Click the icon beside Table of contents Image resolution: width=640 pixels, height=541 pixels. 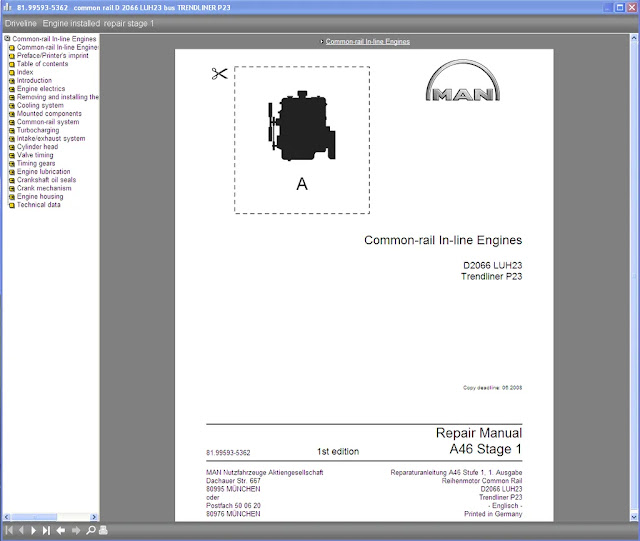pyautogui.click(x=12, y=64)
